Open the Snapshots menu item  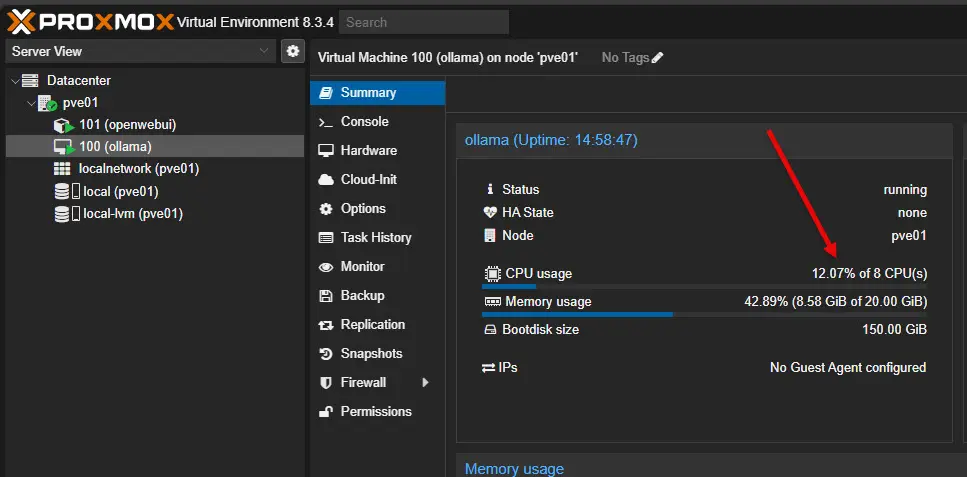[x=371, y=353]
